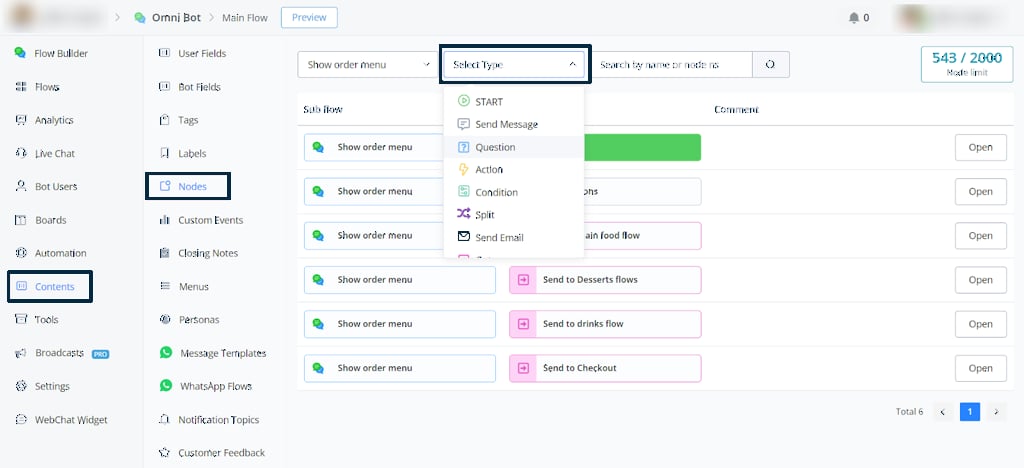Click the search magnifier button
Screen dimensions: 1024x468
pos(771,65)
